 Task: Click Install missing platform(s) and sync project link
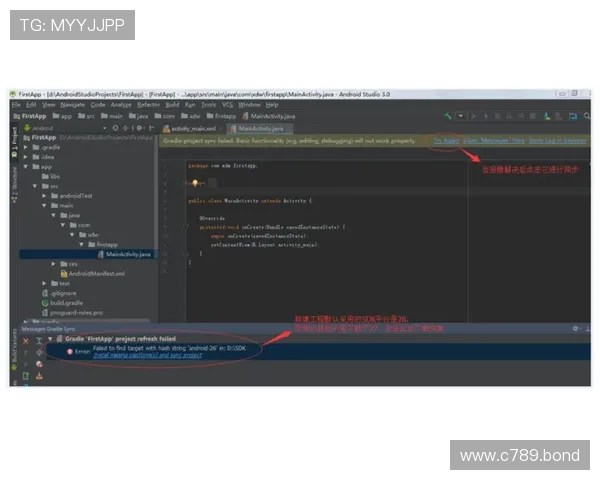pos(148,355)
